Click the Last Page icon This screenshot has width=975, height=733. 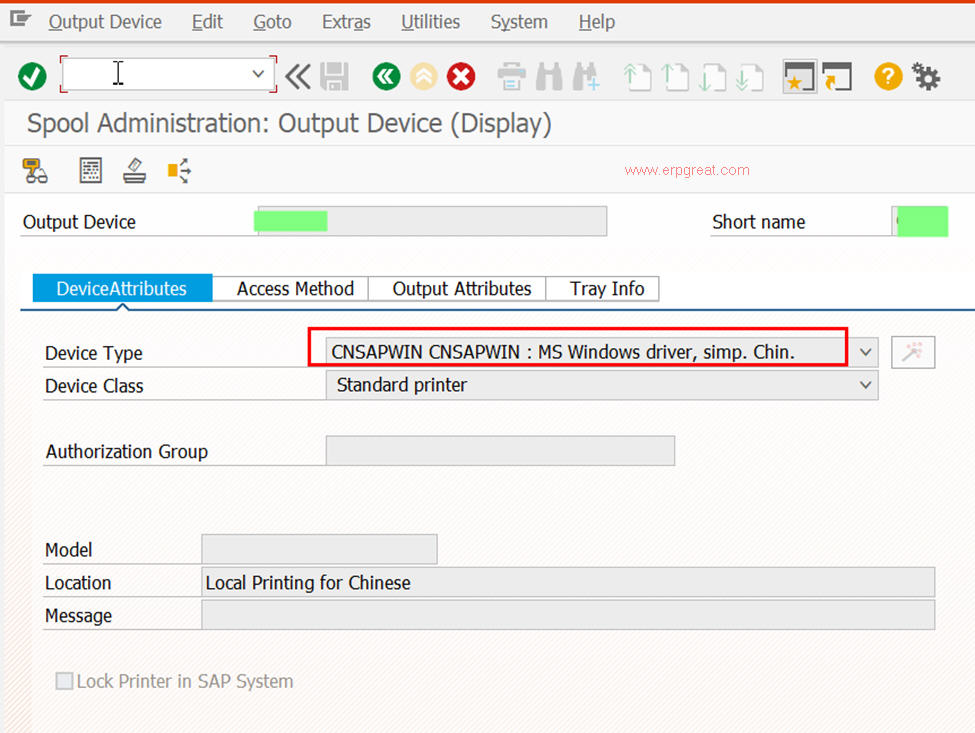tap(749, 77)
